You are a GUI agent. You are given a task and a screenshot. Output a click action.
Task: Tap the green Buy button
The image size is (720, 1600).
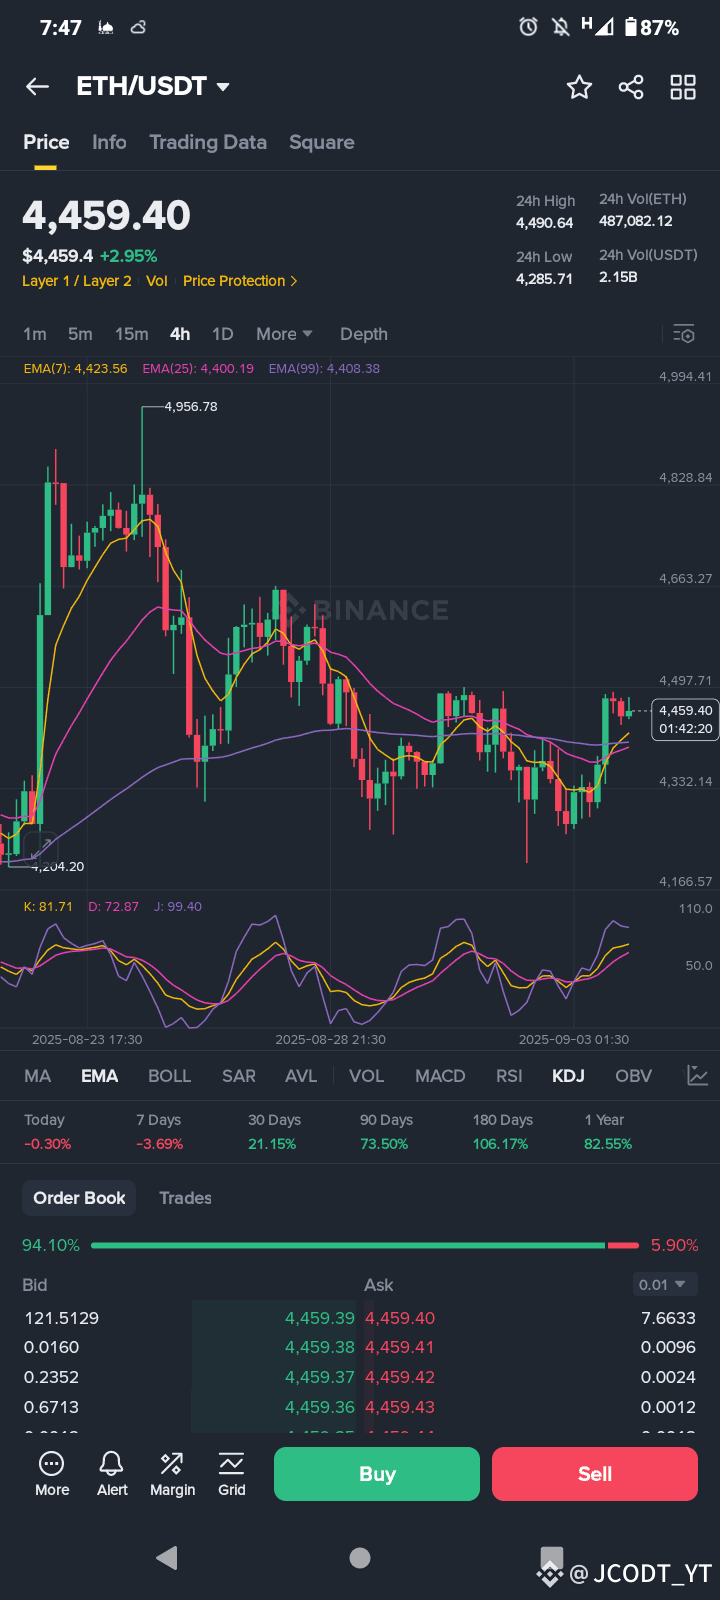coord(377,1474)
